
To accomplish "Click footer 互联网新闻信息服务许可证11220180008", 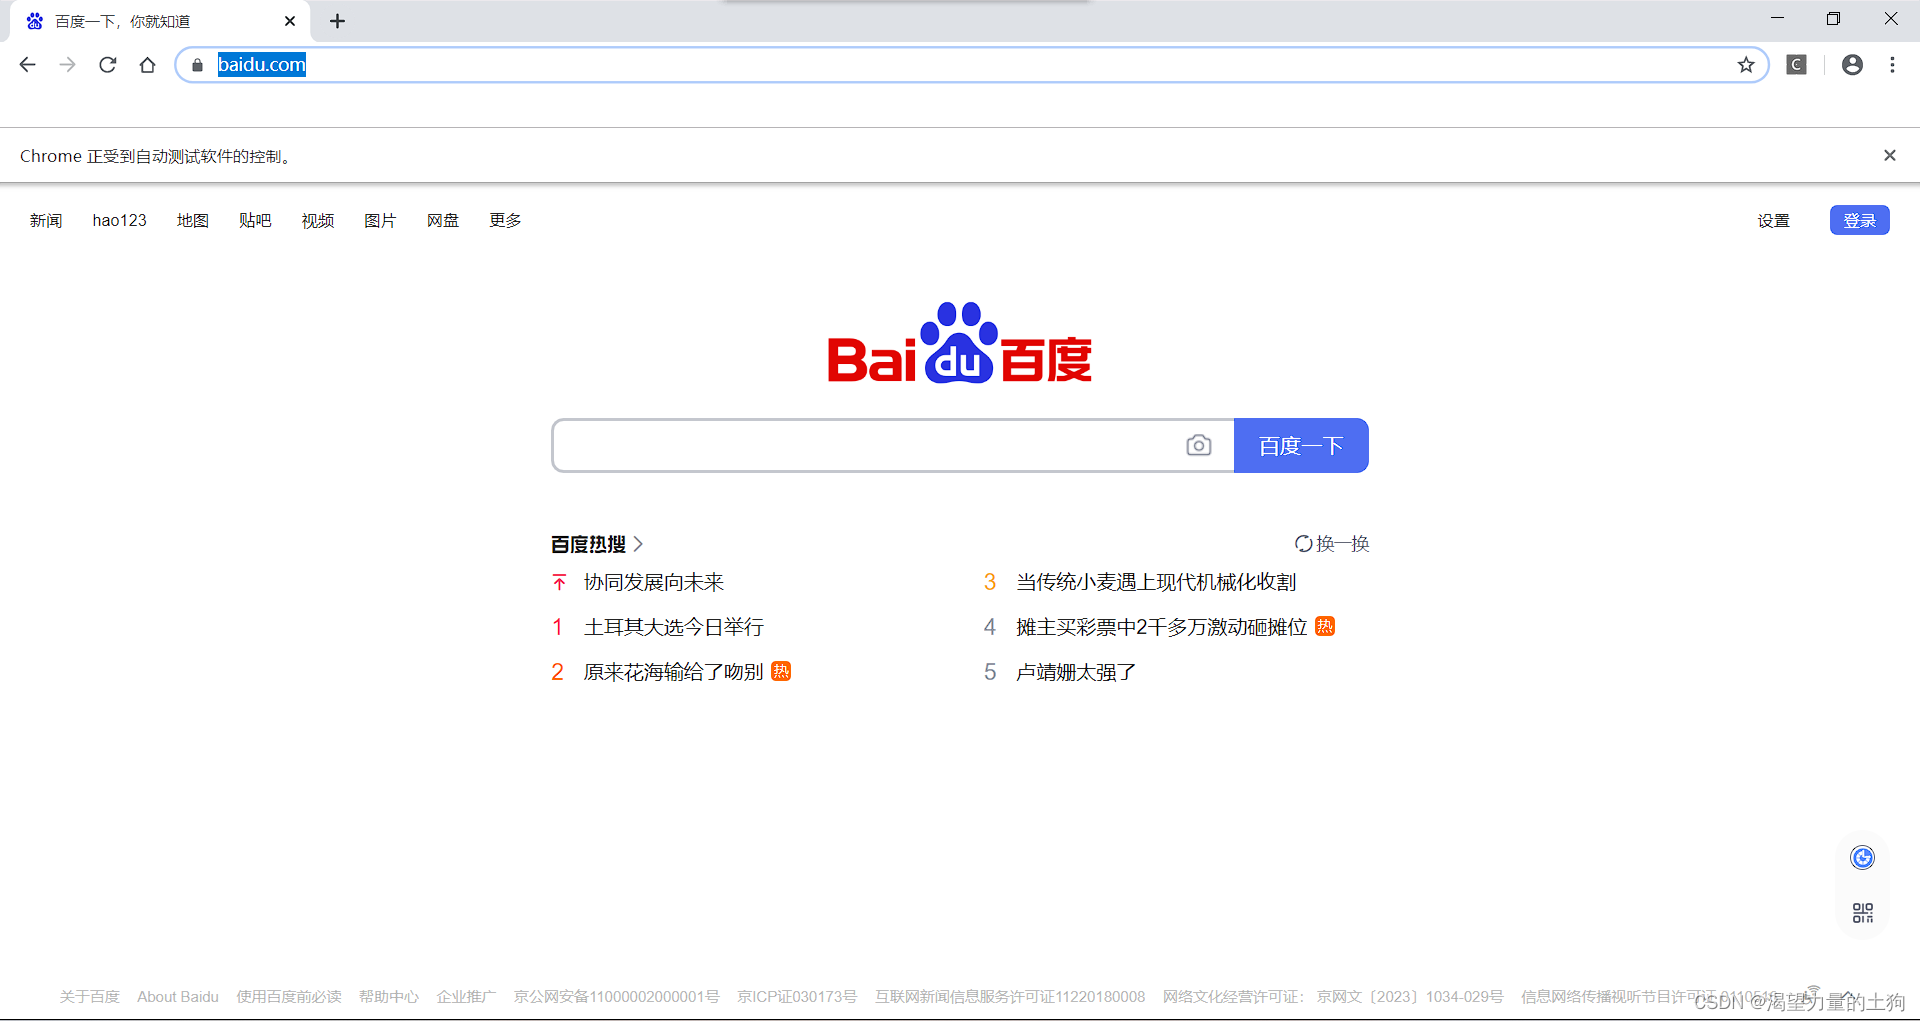I will point(1010,997).
